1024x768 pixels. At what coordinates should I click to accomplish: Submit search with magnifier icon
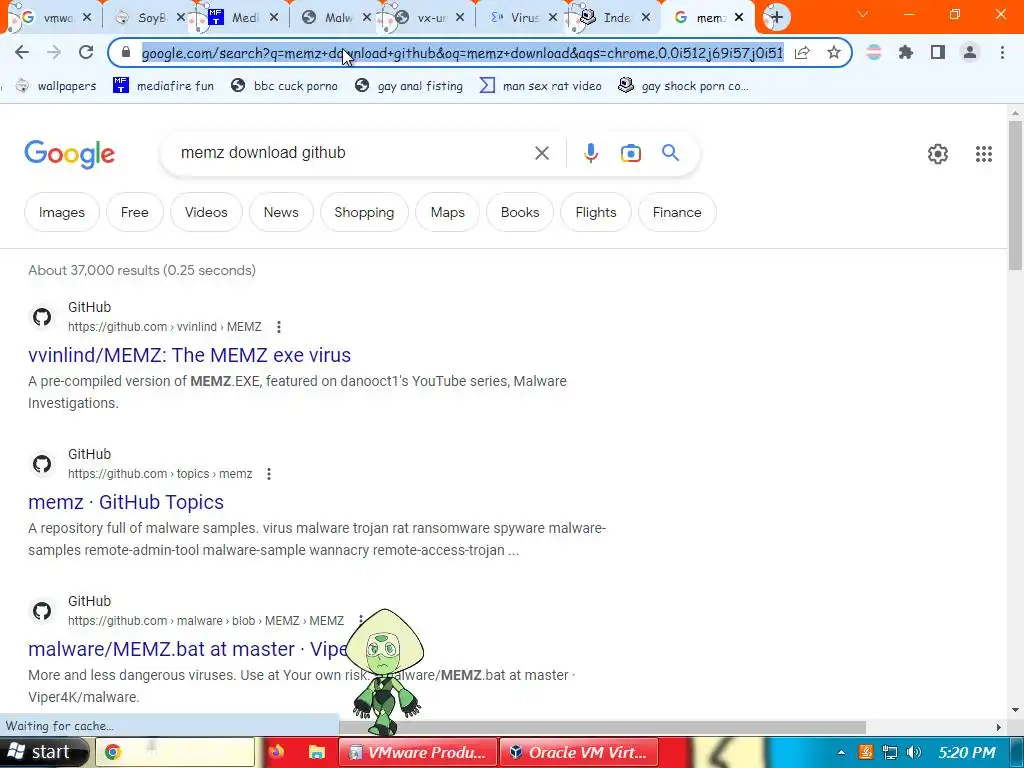pos(671,153)
